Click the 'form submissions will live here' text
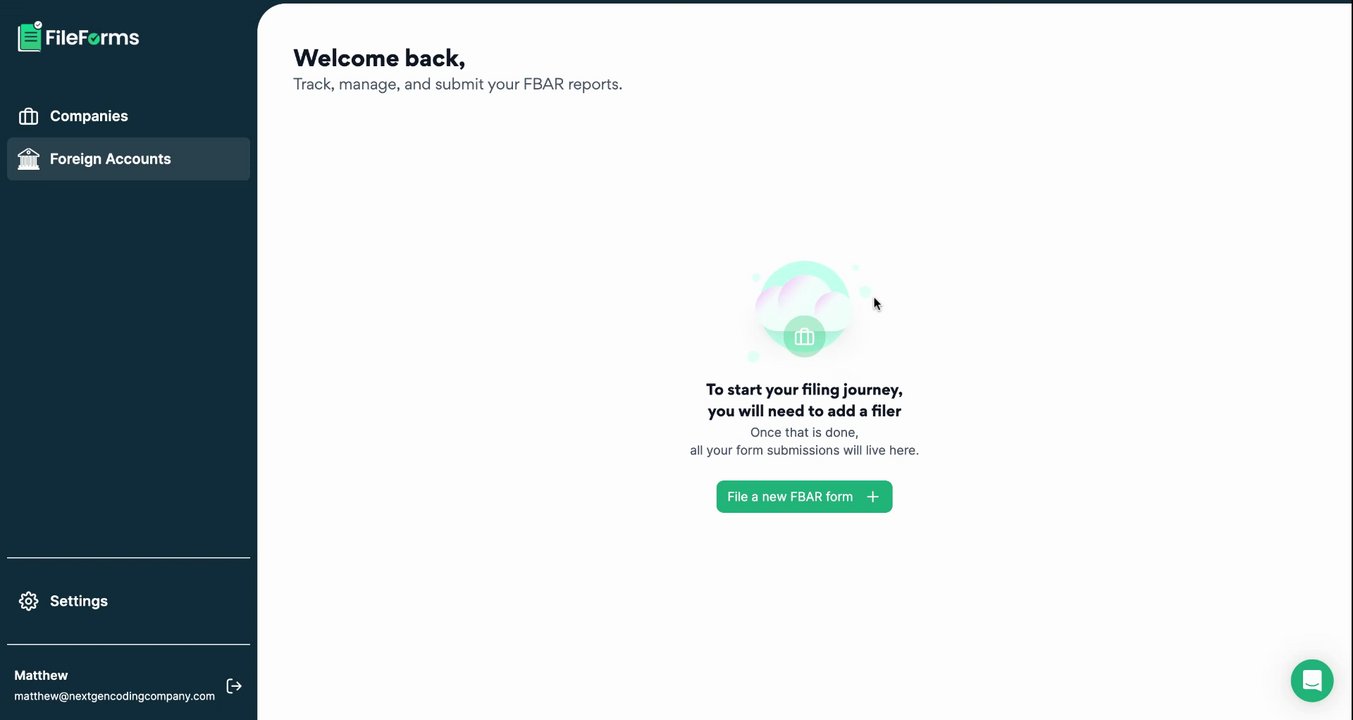 pyautogui.click(x=804, y=450)
